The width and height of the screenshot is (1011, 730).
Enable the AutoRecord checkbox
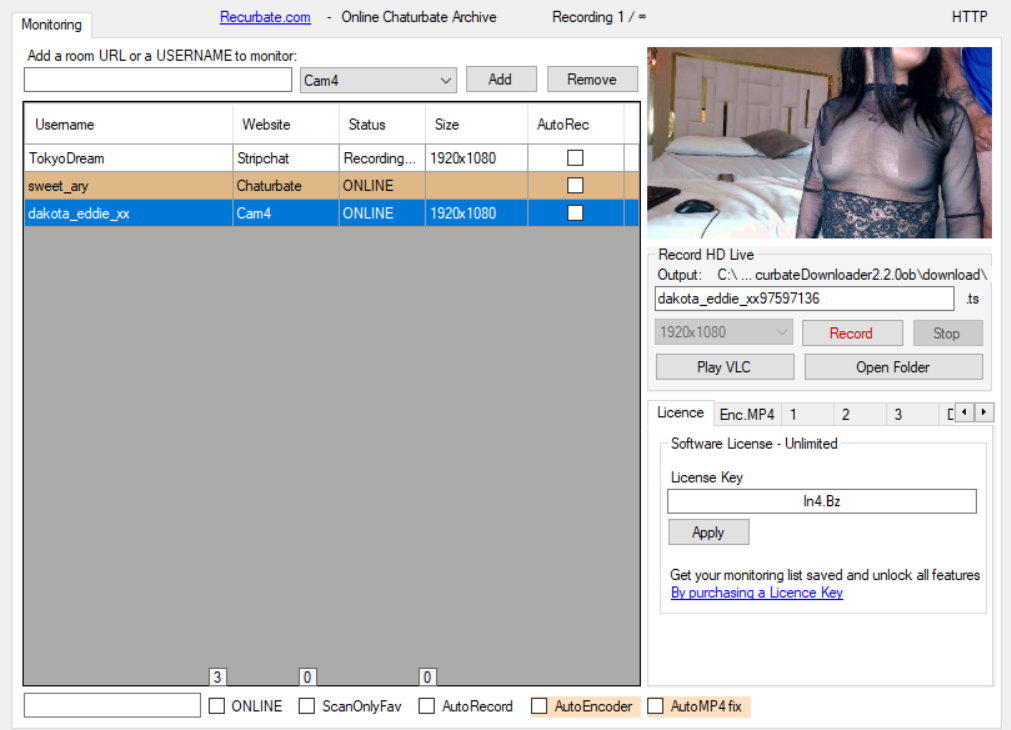pyautogui.click(x=427, y=706)
